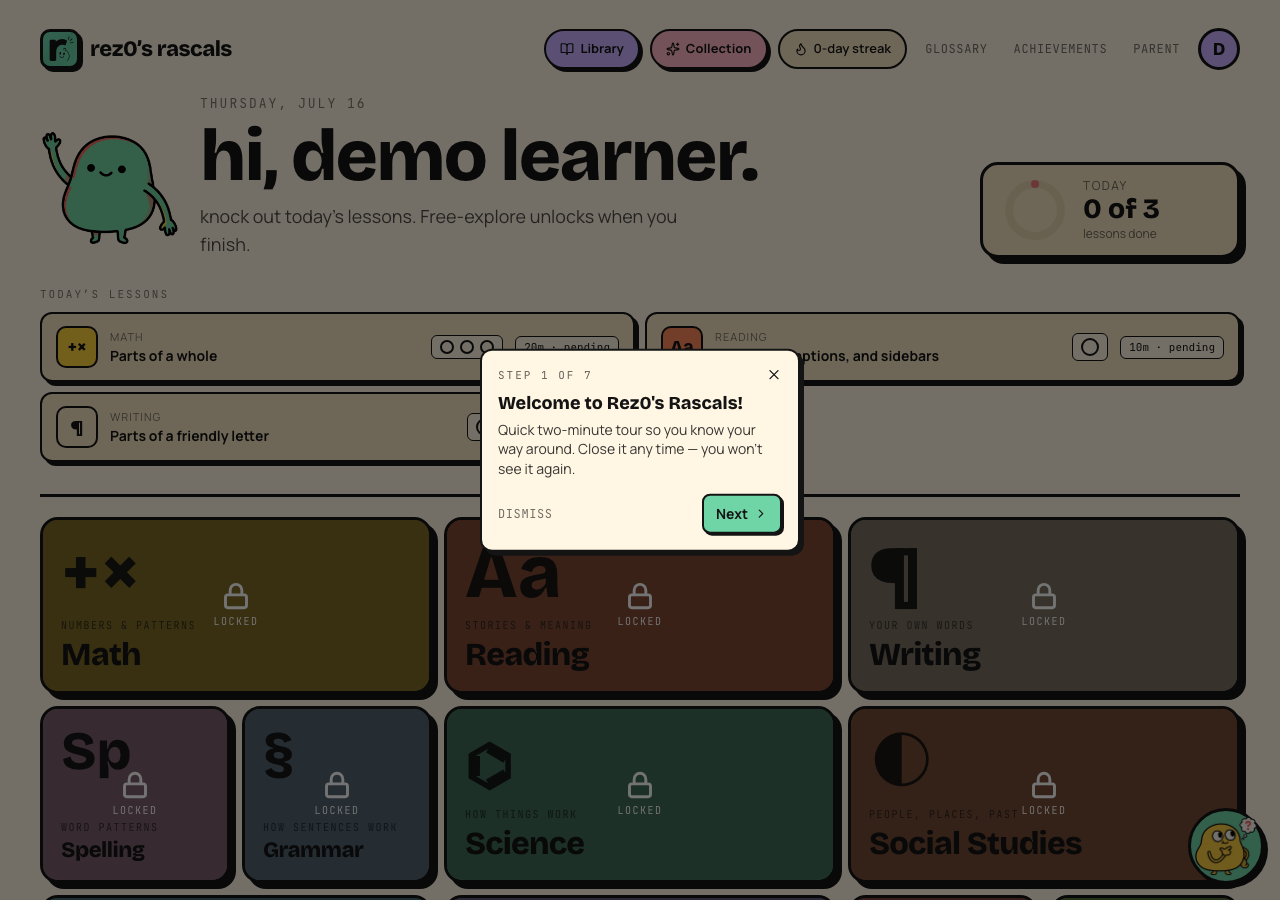Screen dimensions: 1280x900
Task: Click the Spelling card lock icon
Action: point(135,786)
